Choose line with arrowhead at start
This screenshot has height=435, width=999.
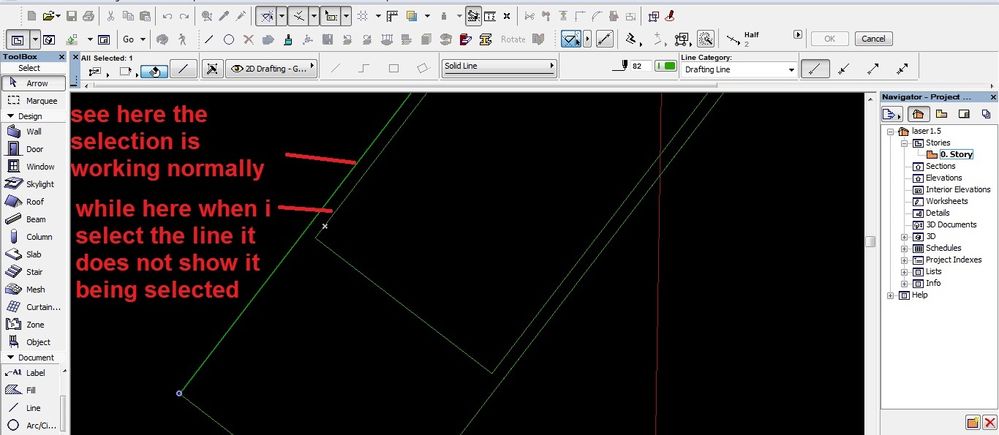pos(844,69)
